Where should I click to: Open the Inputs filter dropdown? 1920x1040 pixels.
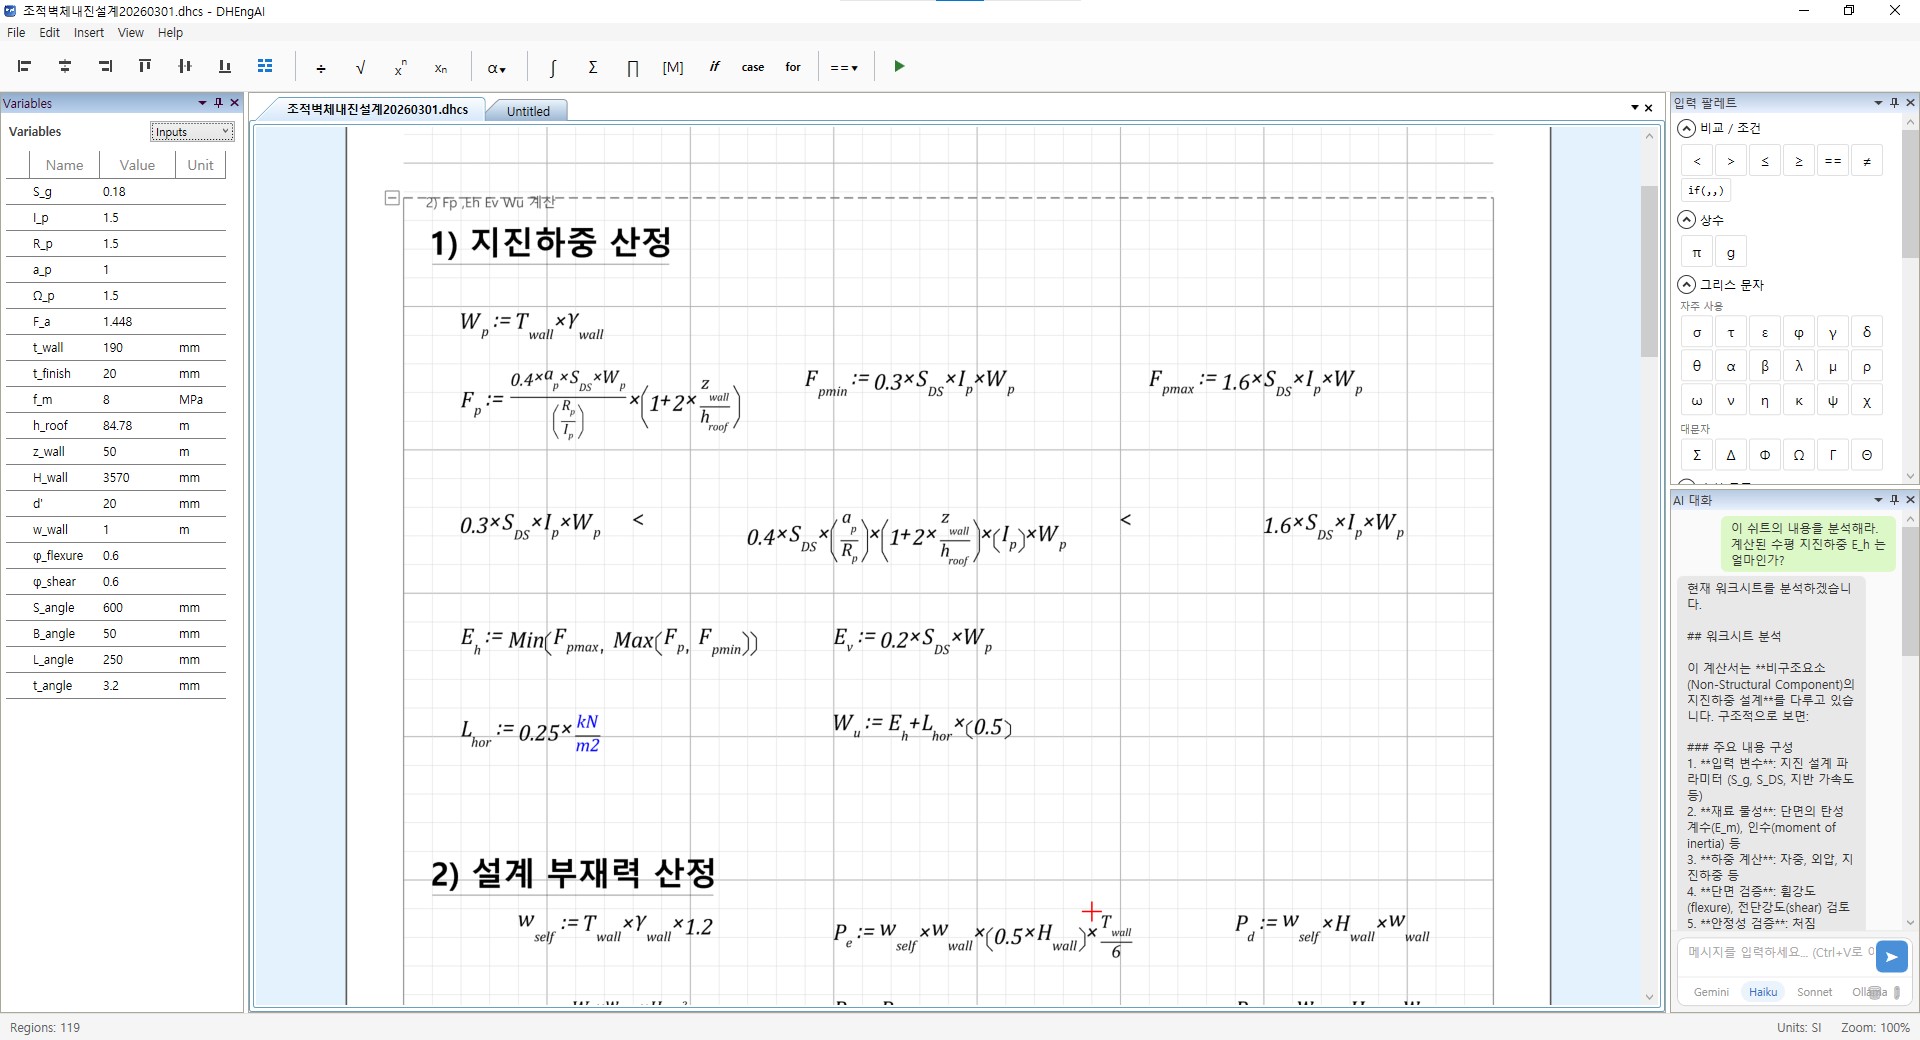[x=192, y=132]
